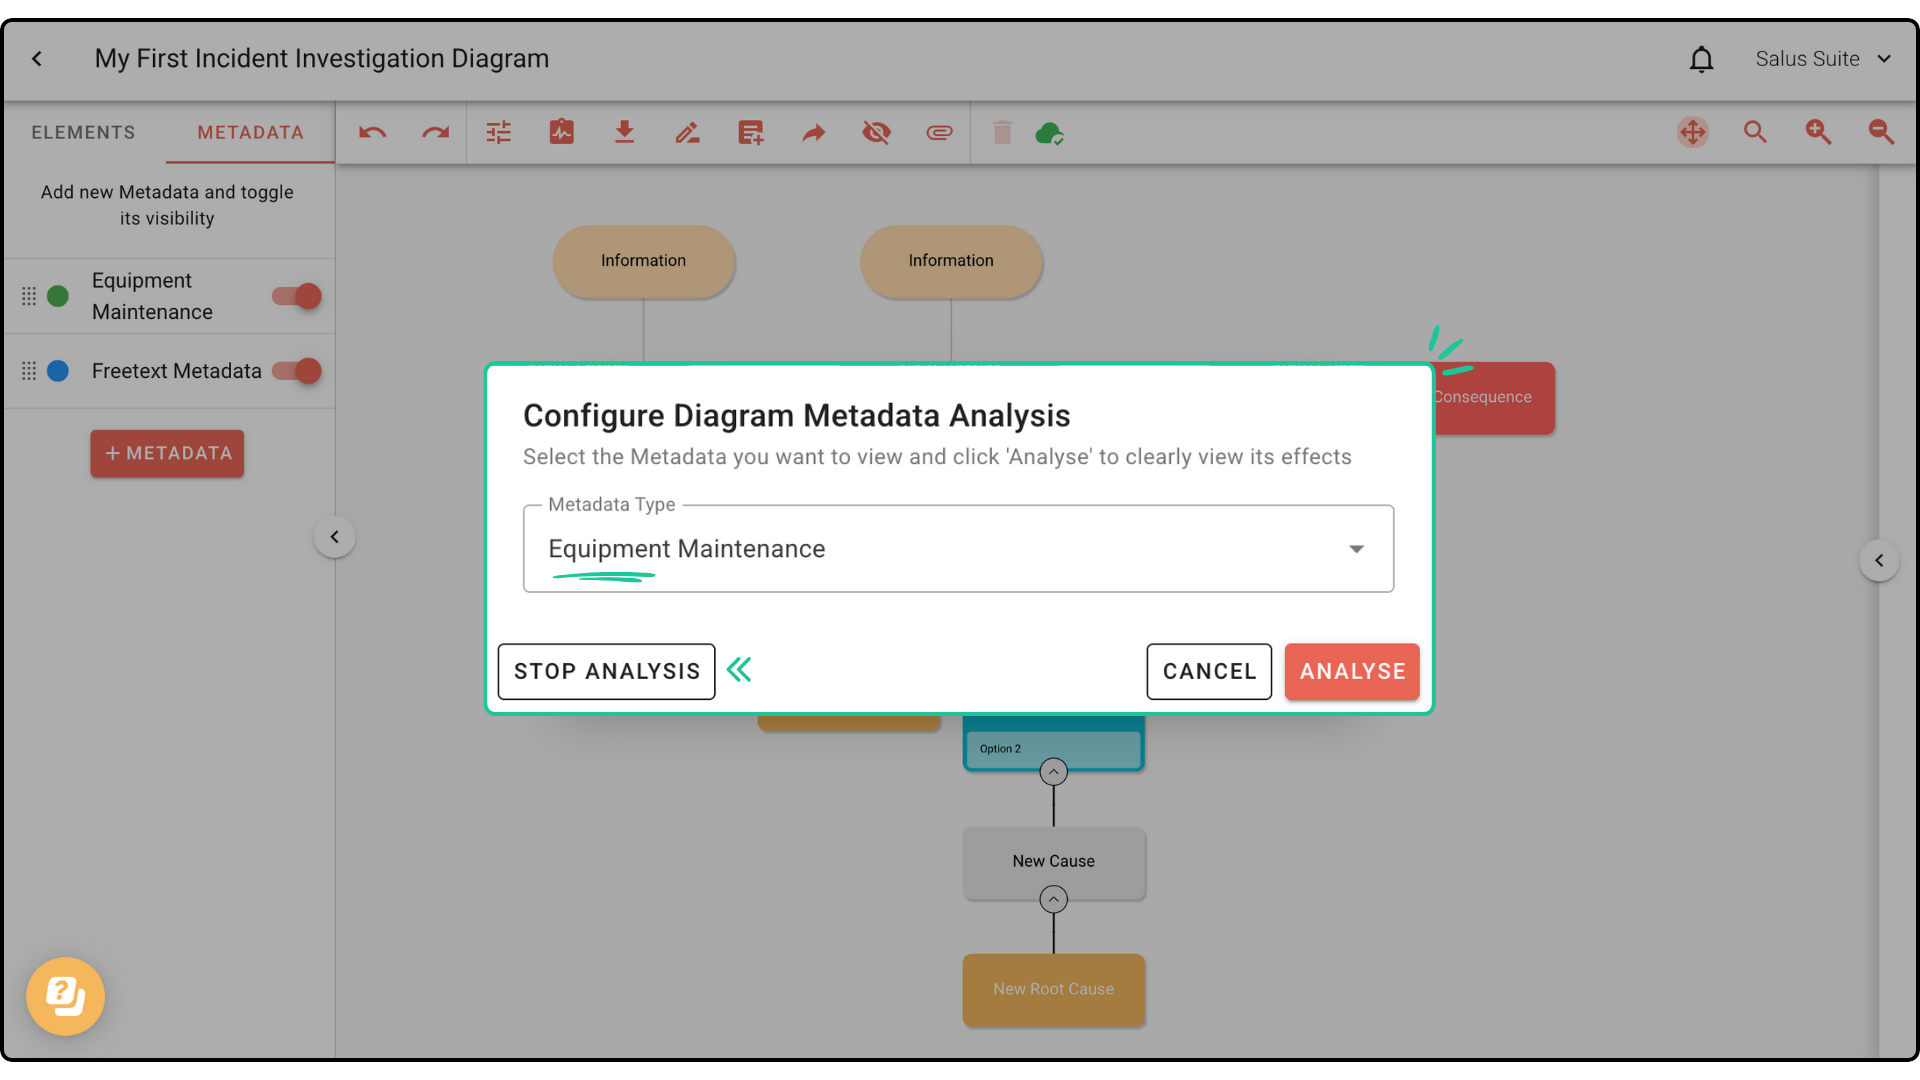This screenshot has width=1920, height=1080.
Task: Click the help chat bubble icon
Action: 66,996
